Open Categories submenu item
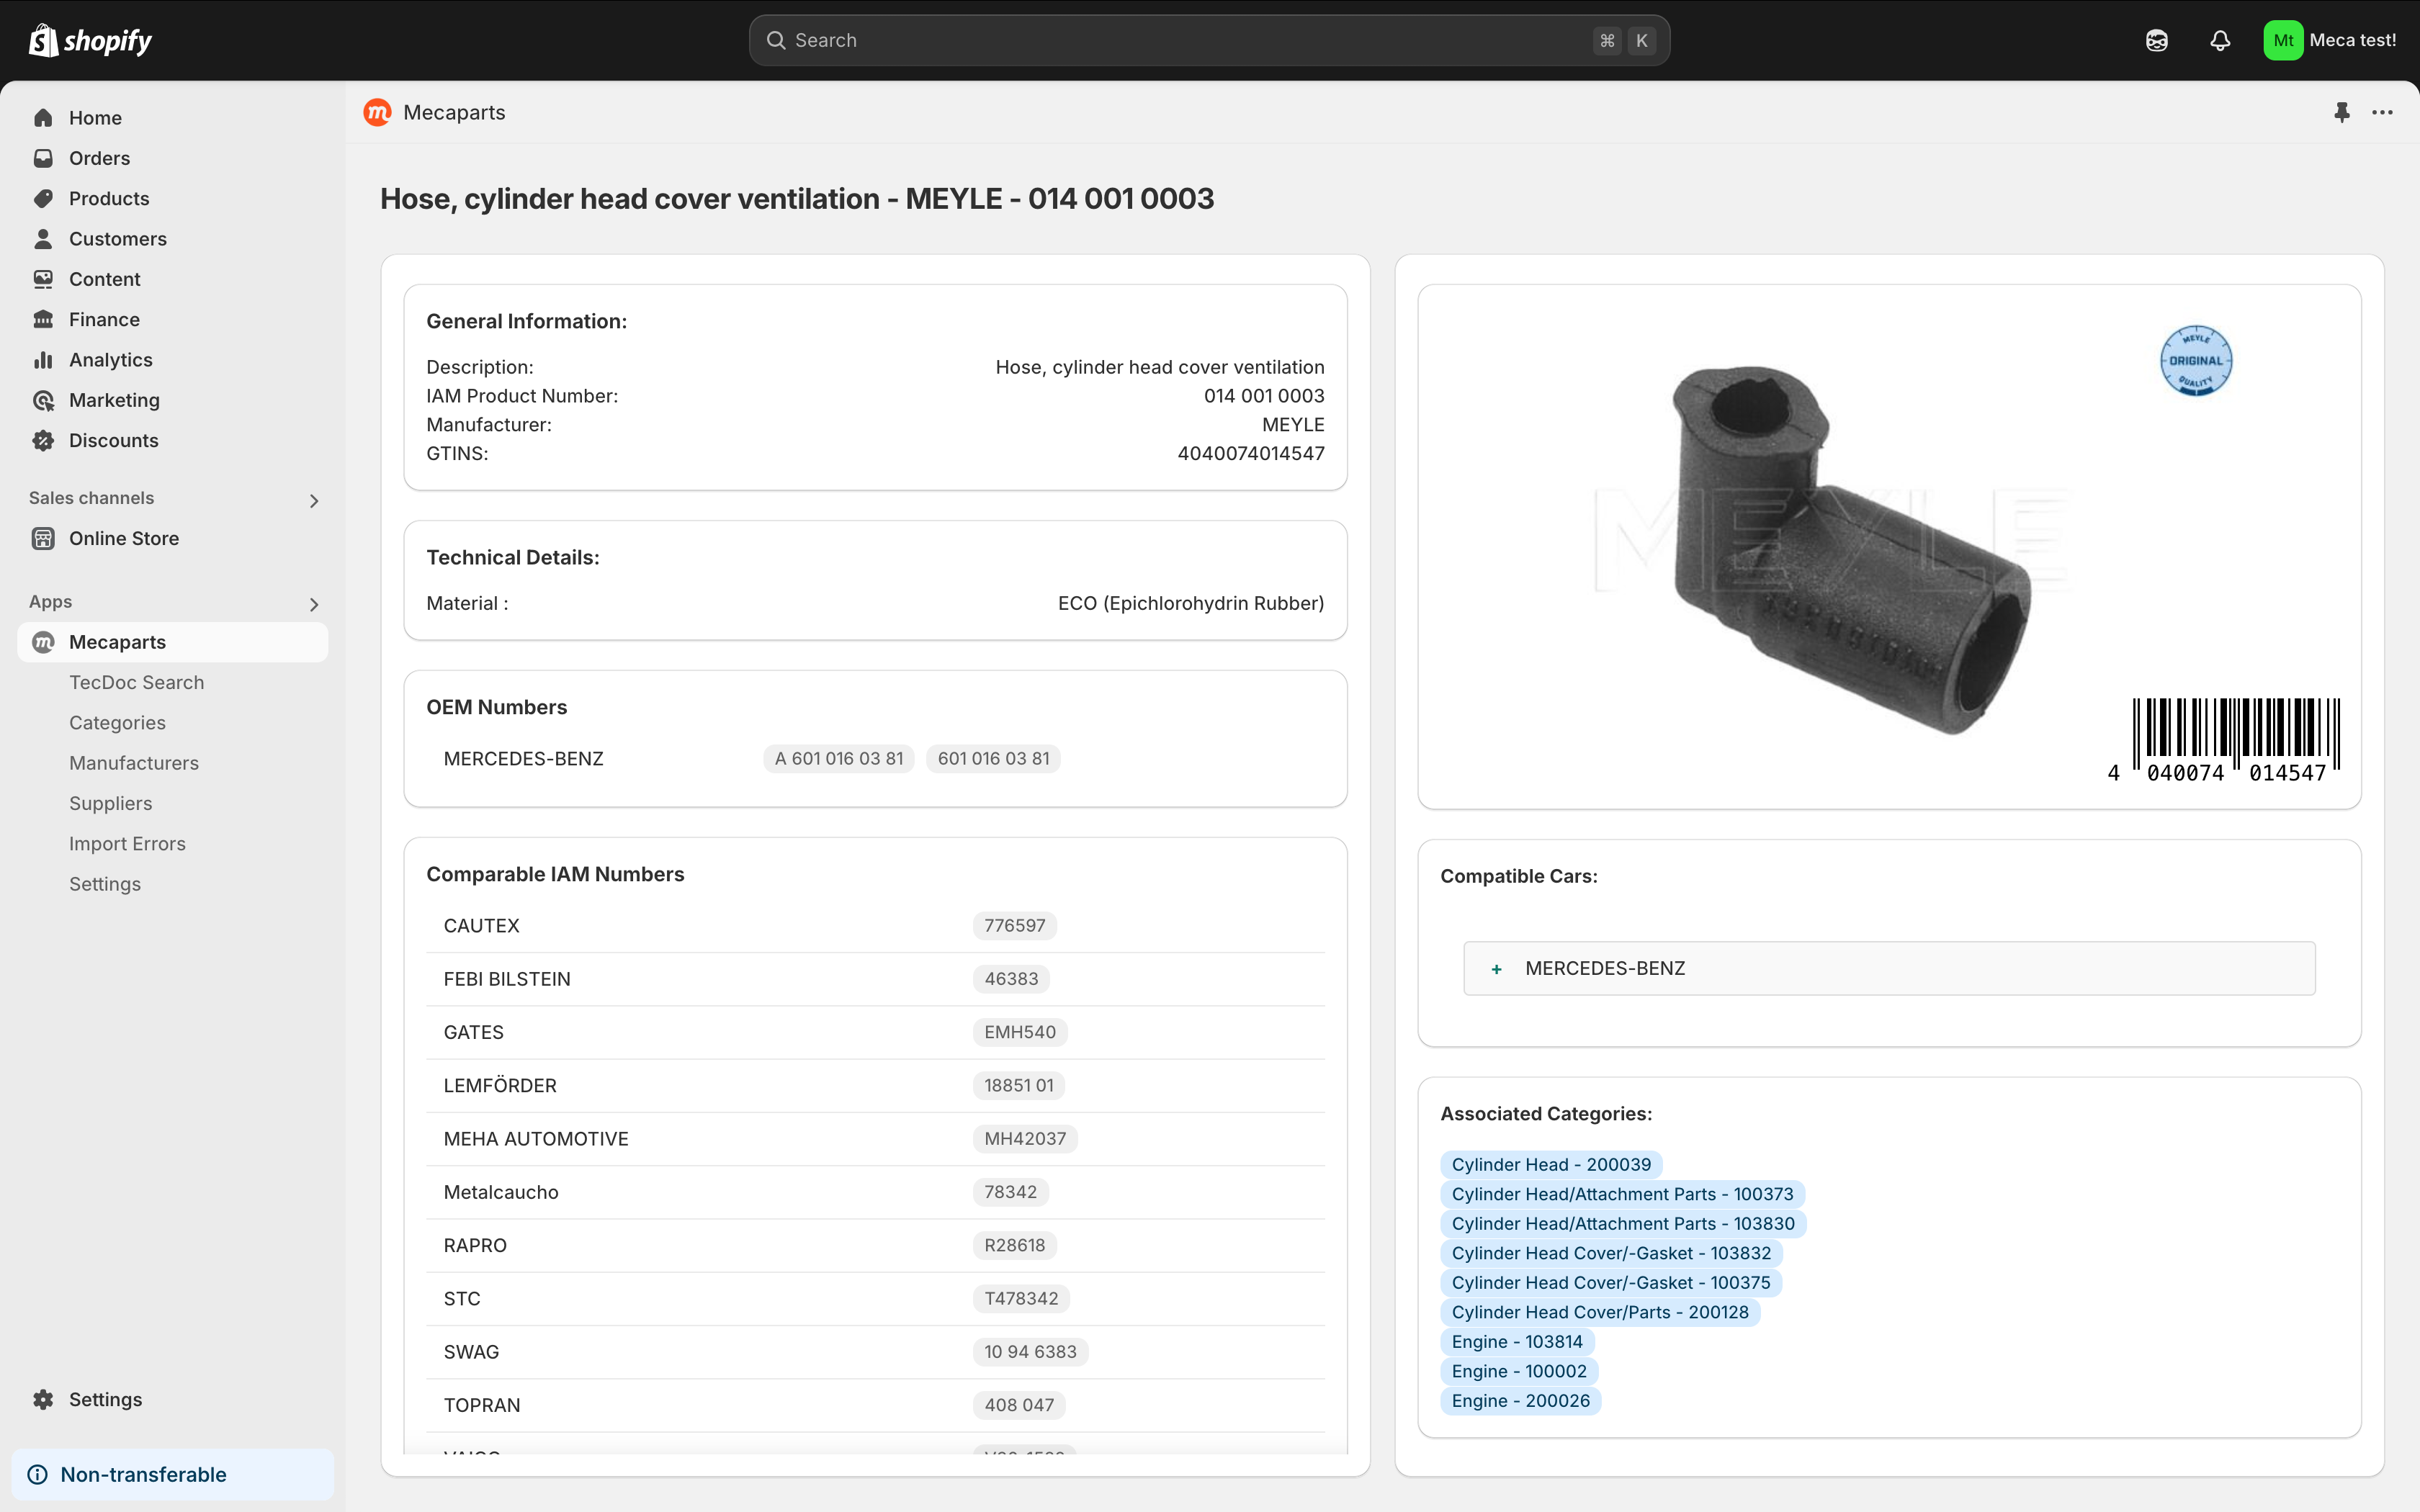 [117, 722]
